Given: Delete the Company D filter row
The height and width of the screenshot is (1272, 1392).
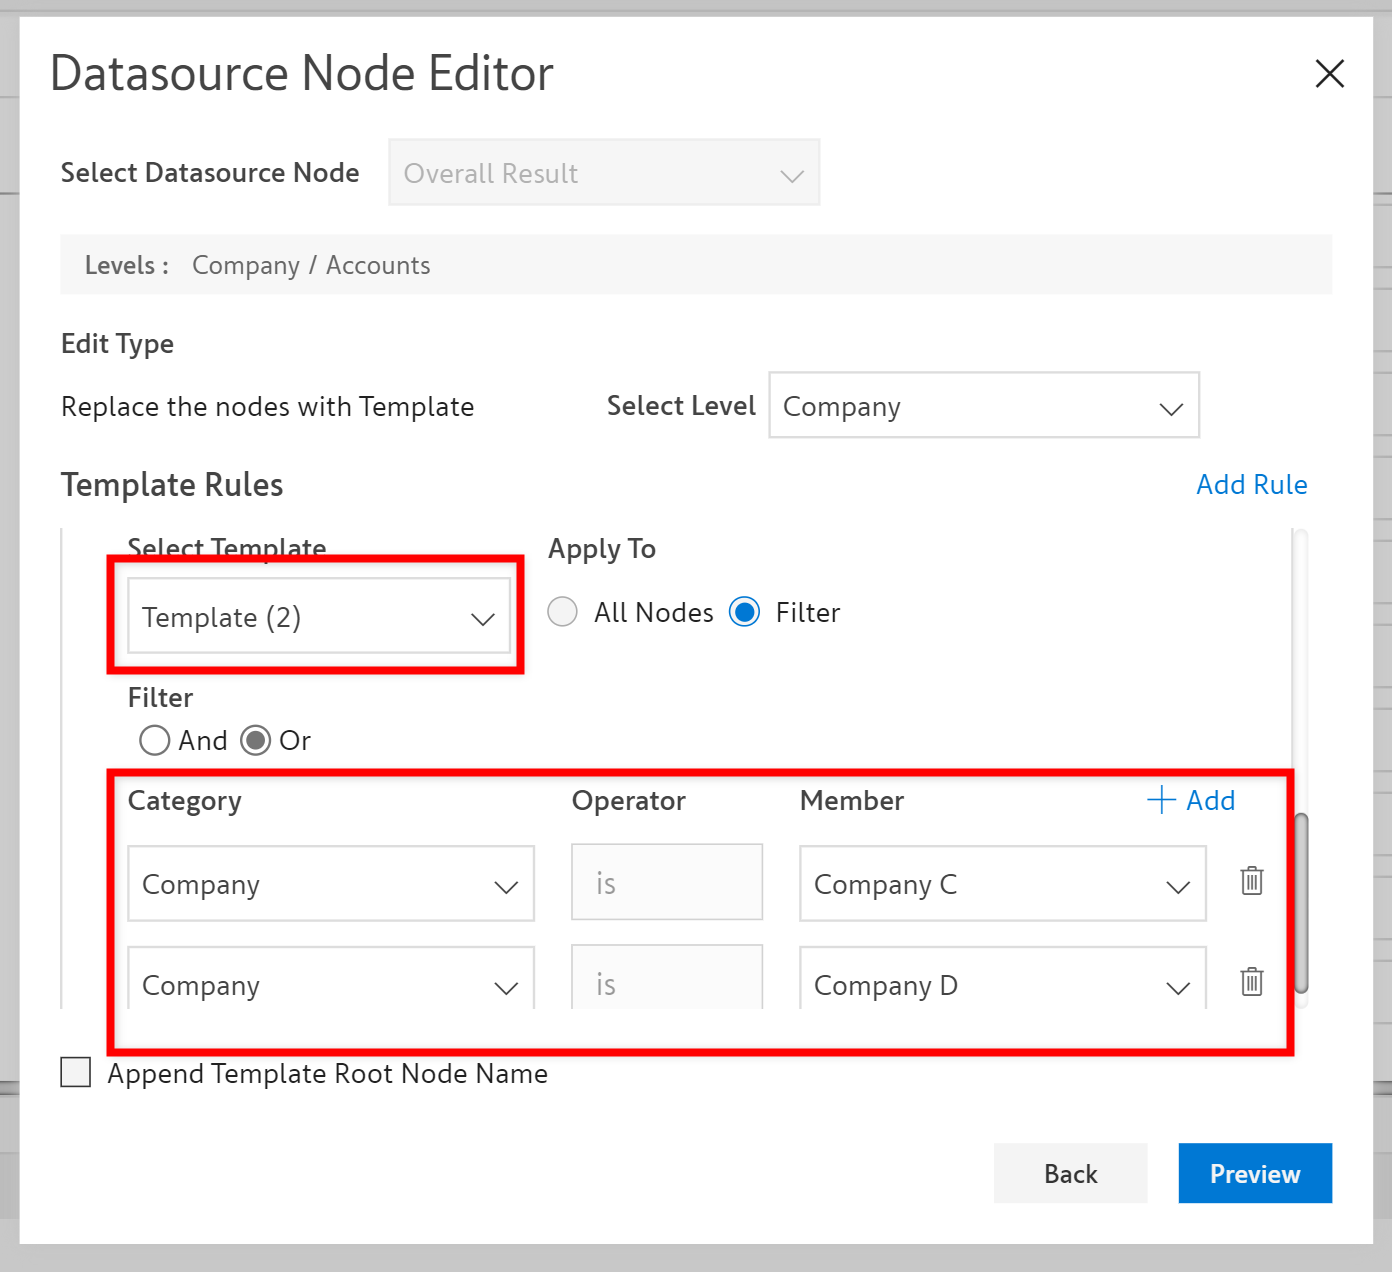Looking at the screenshot, I should (x=1251, y=982).
